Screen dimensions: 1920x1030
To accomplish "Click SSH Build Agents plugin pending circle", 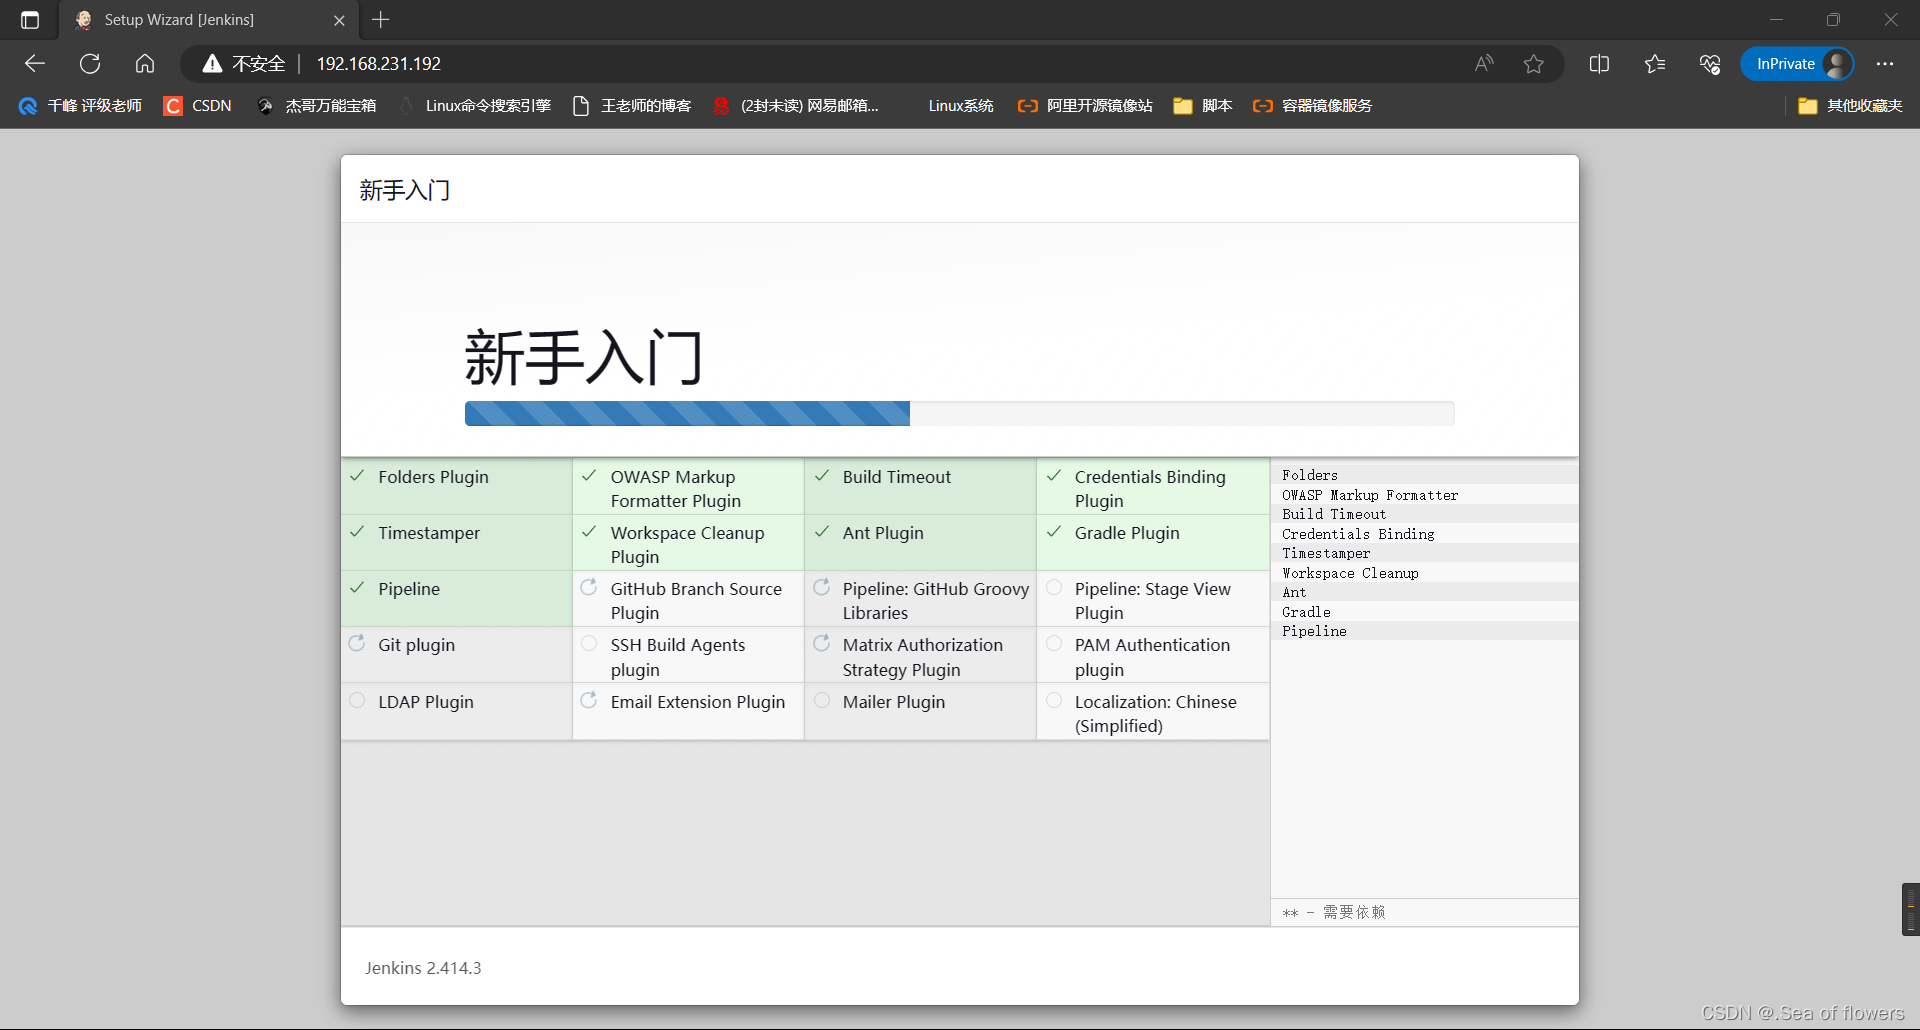I will (589, 643).
